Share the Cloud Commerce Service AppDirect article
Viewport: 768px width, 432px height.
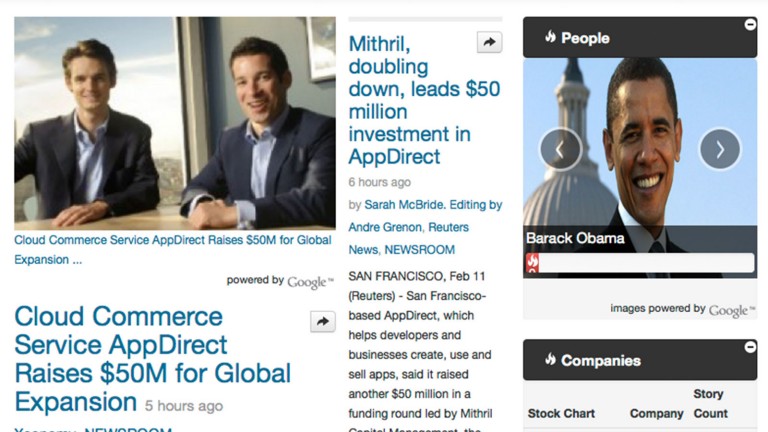click(x=323, y=322)
